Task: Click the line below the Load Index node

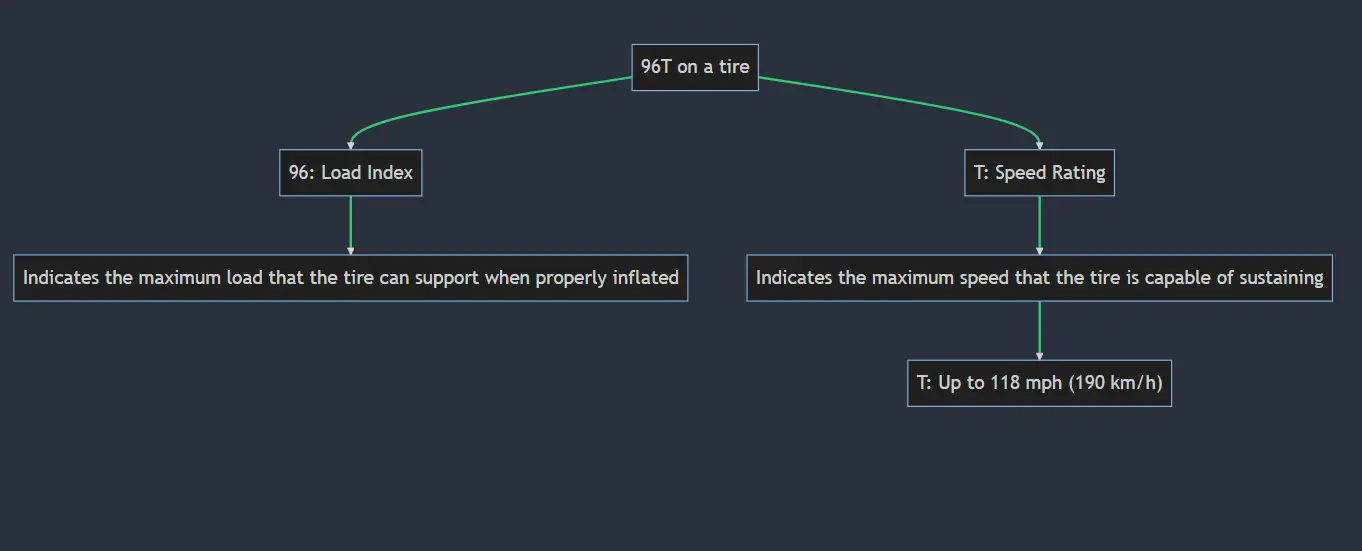Action: pos(350,222)
